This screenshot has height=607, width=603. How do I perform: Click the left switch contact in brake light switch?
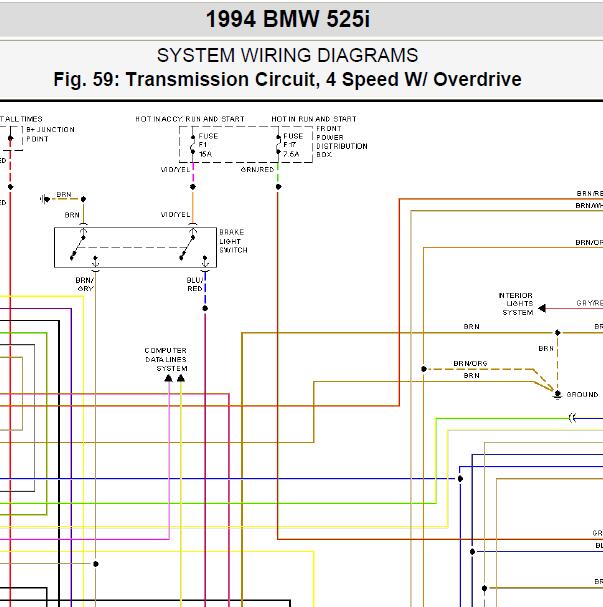(78, 247)
